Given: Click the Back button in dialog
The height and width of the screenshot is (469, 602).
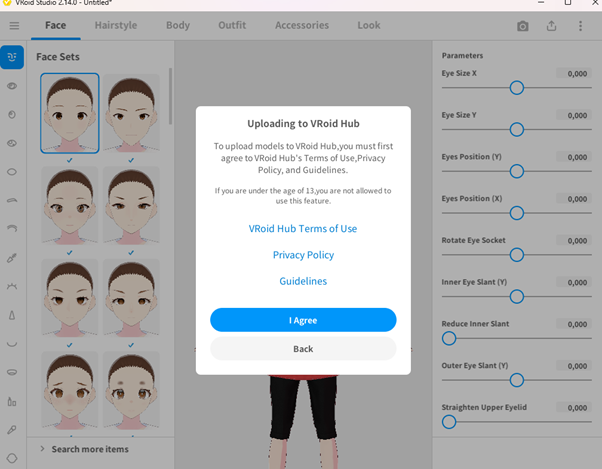Looking at the screenshot, I should [303, 349].
